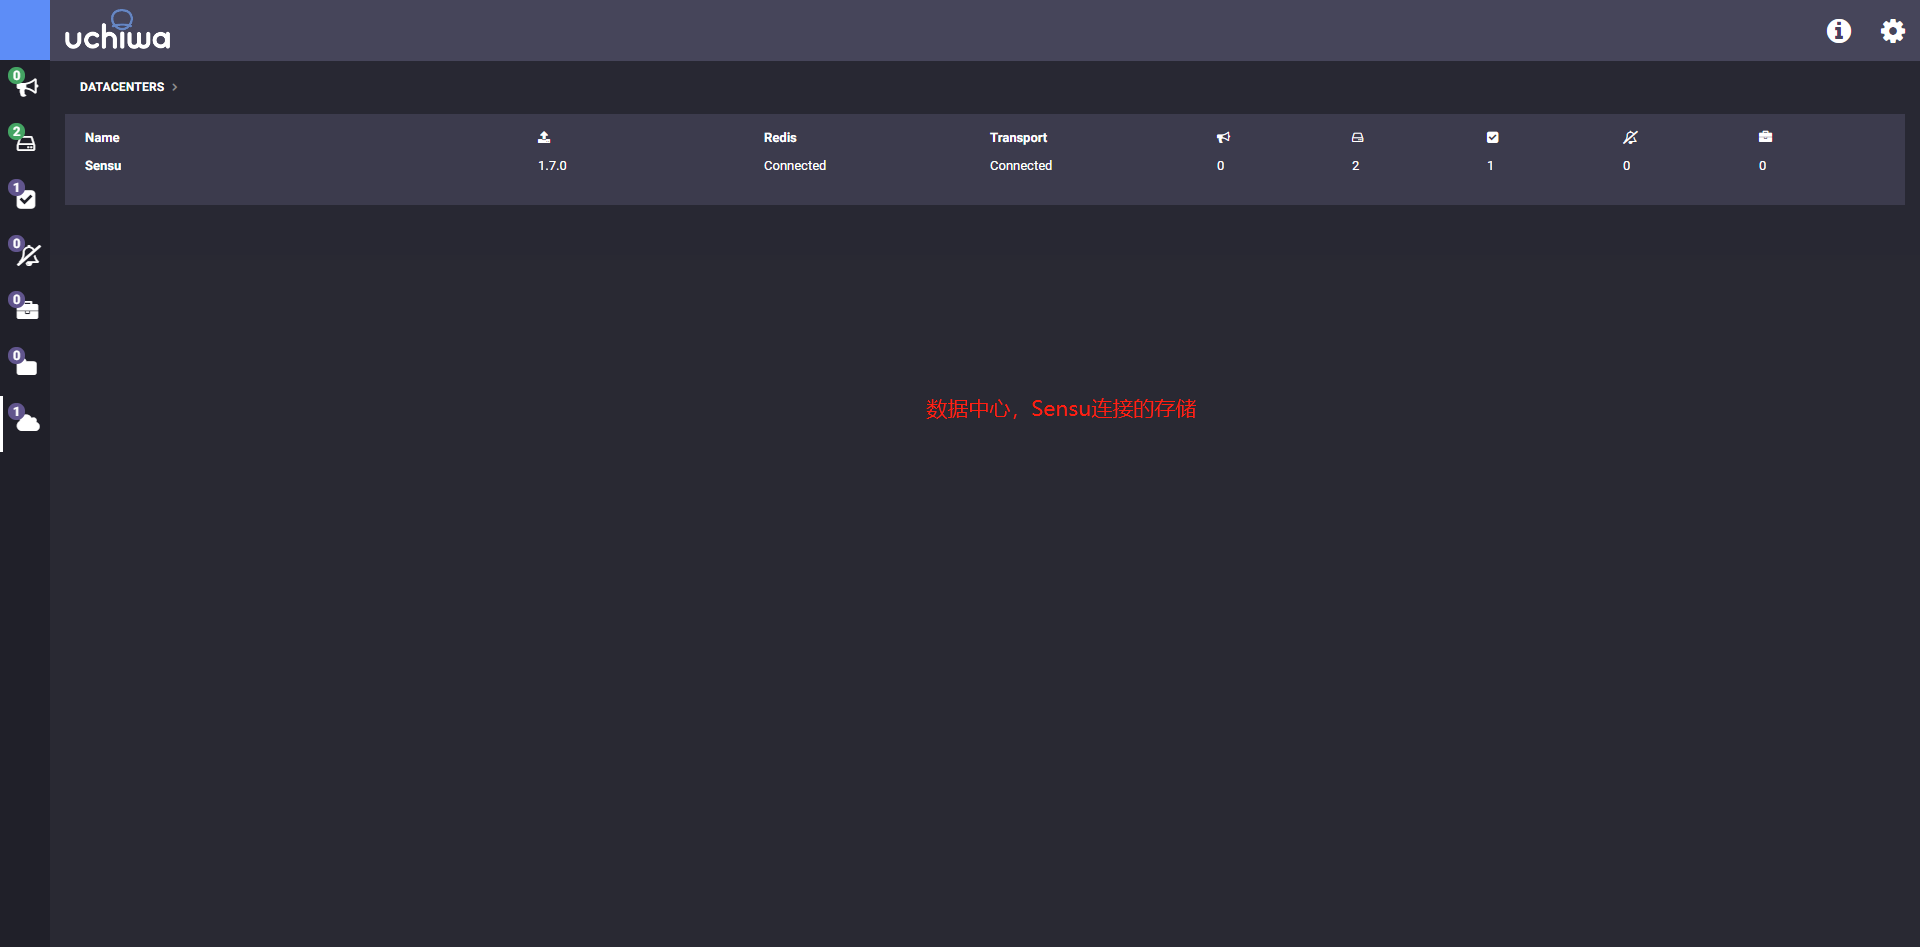Open the Stashes briefcase icon in sidebar
Image resolution: width=1920 pixels, height=947 pixels.
25,309
